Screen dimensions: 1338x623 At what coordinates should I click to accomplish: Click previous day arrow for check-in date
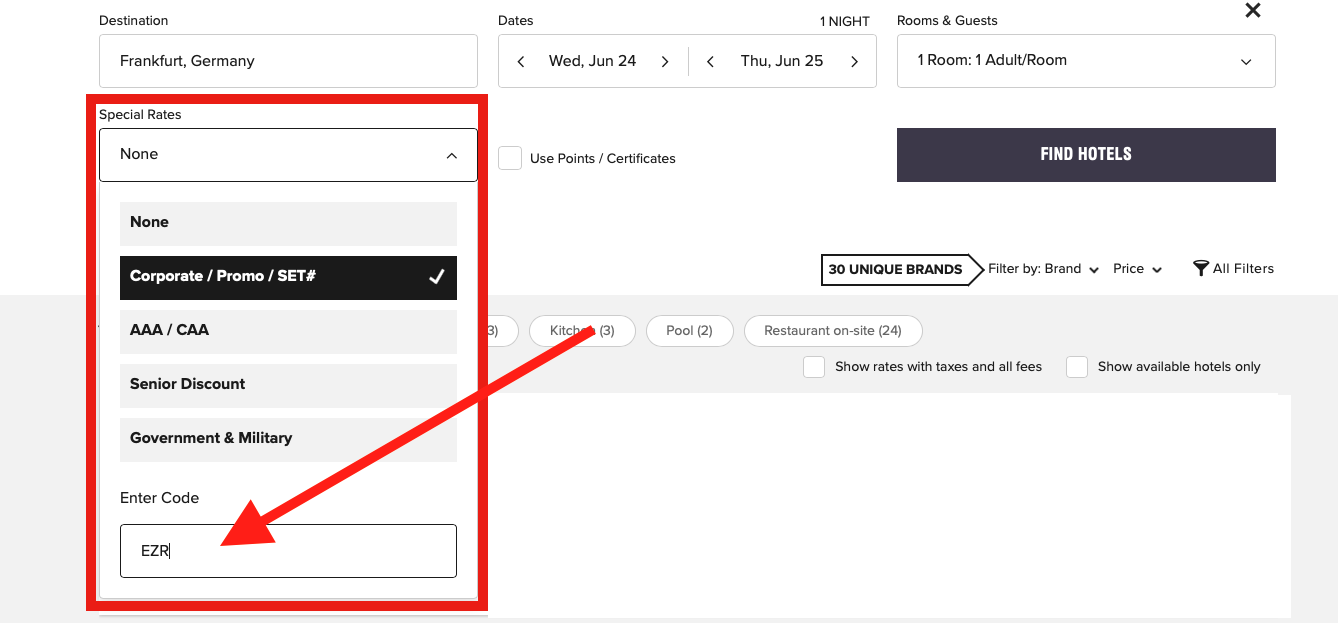coord(521,62)
